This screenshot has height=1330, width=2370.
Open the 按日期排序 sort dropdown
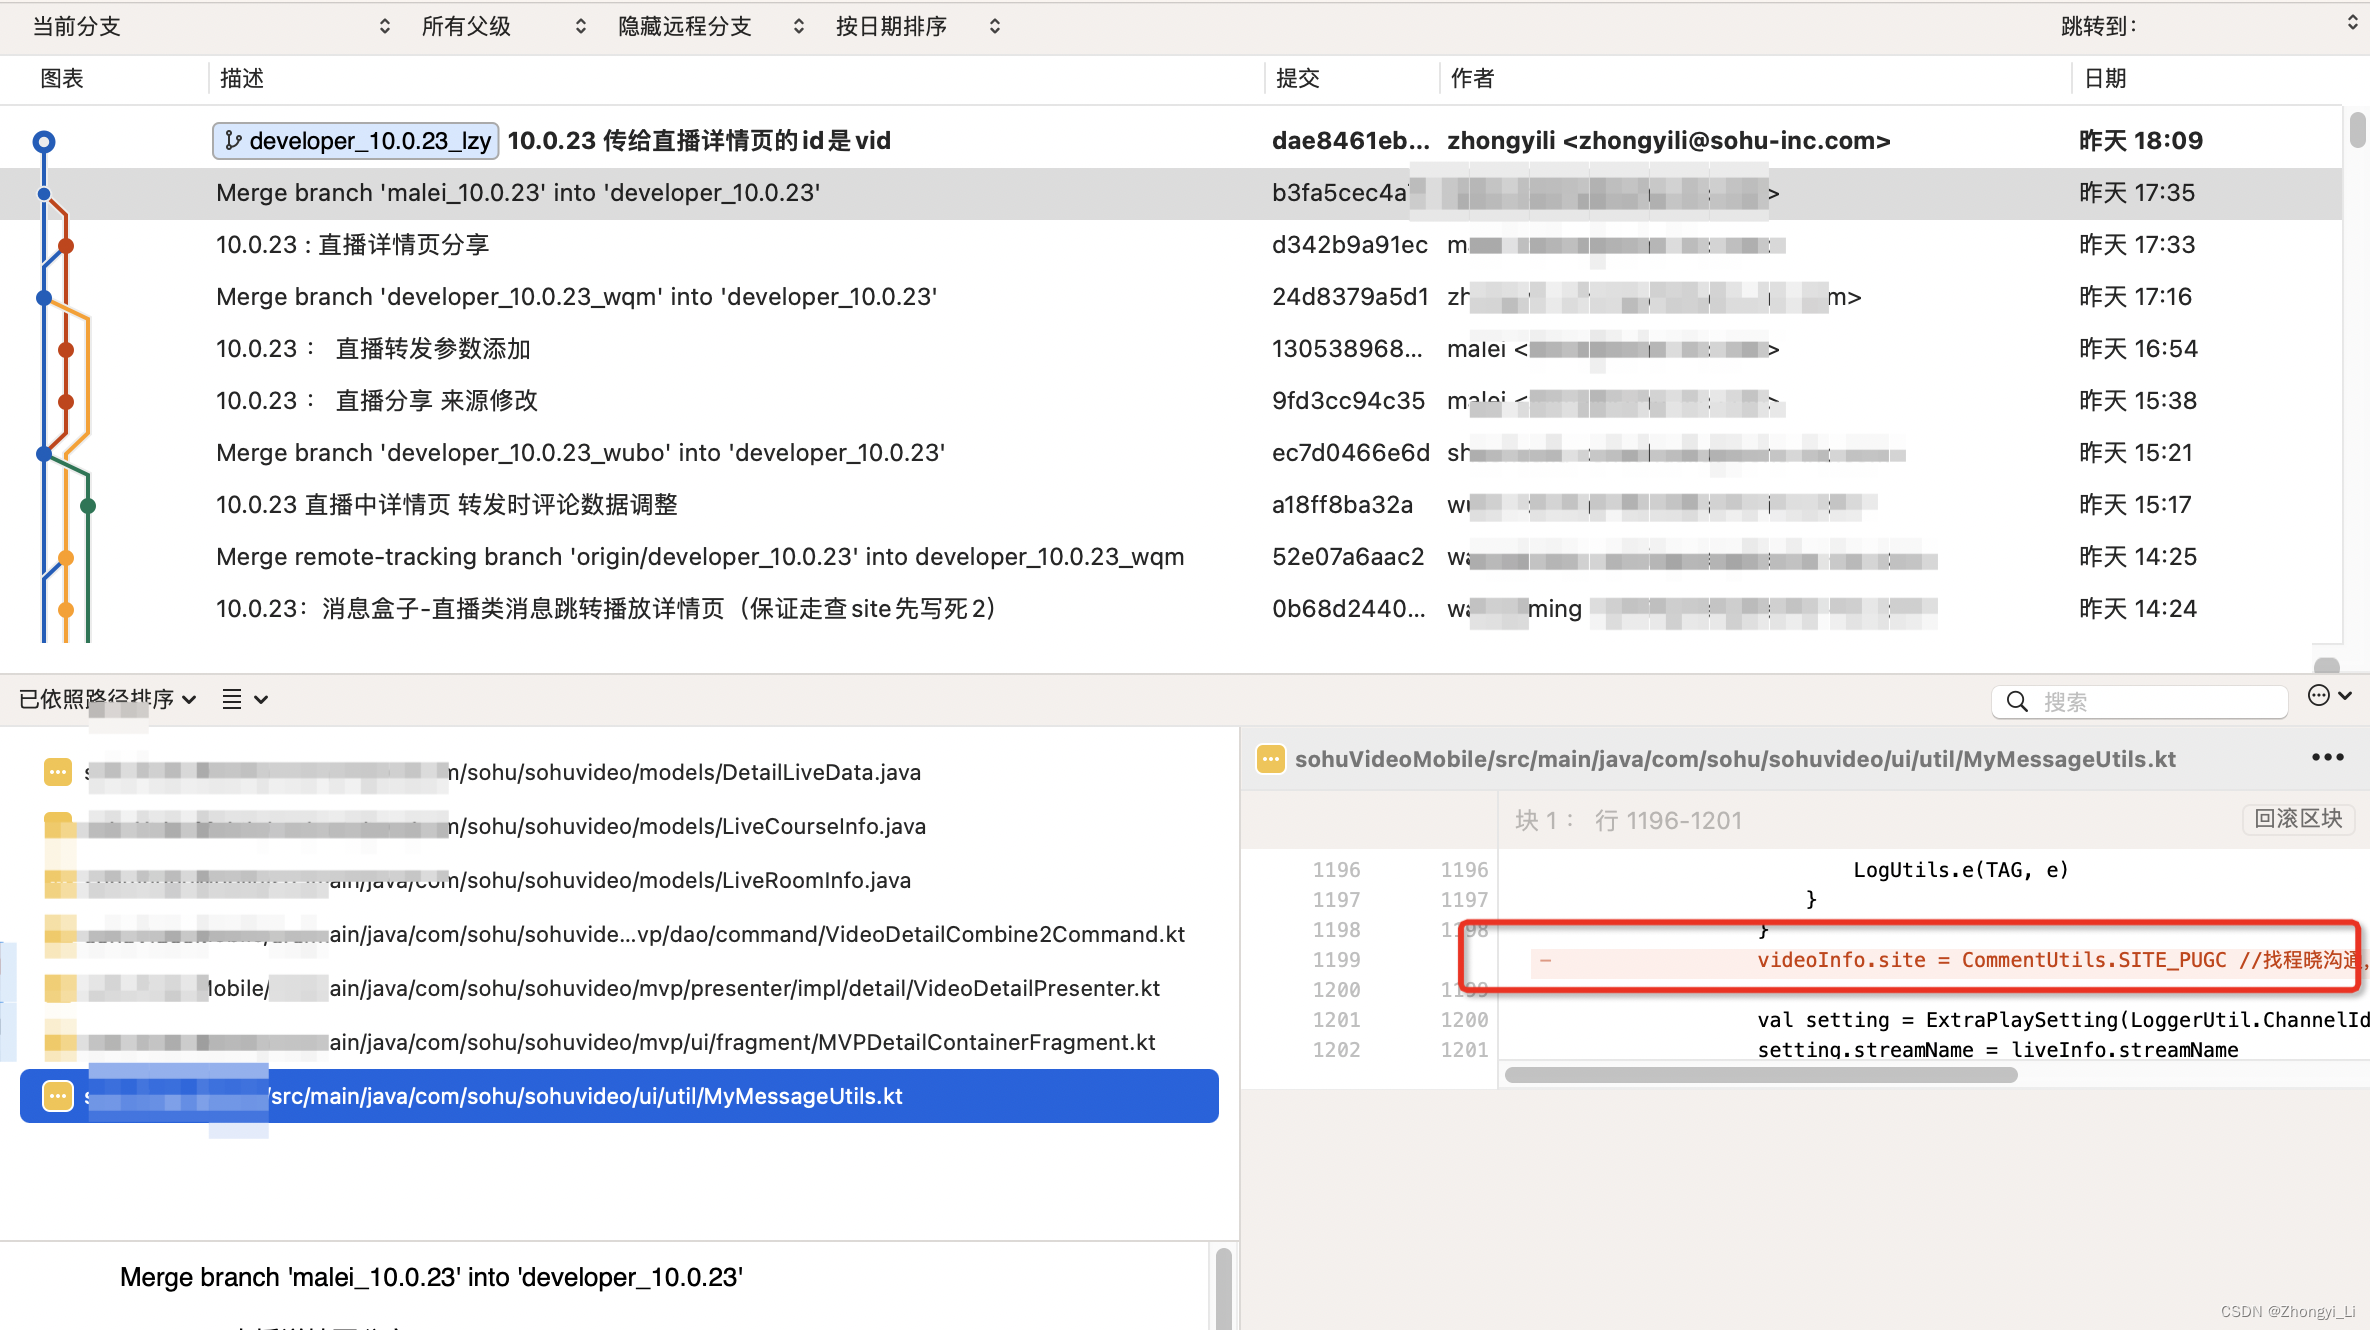[917, 27]
